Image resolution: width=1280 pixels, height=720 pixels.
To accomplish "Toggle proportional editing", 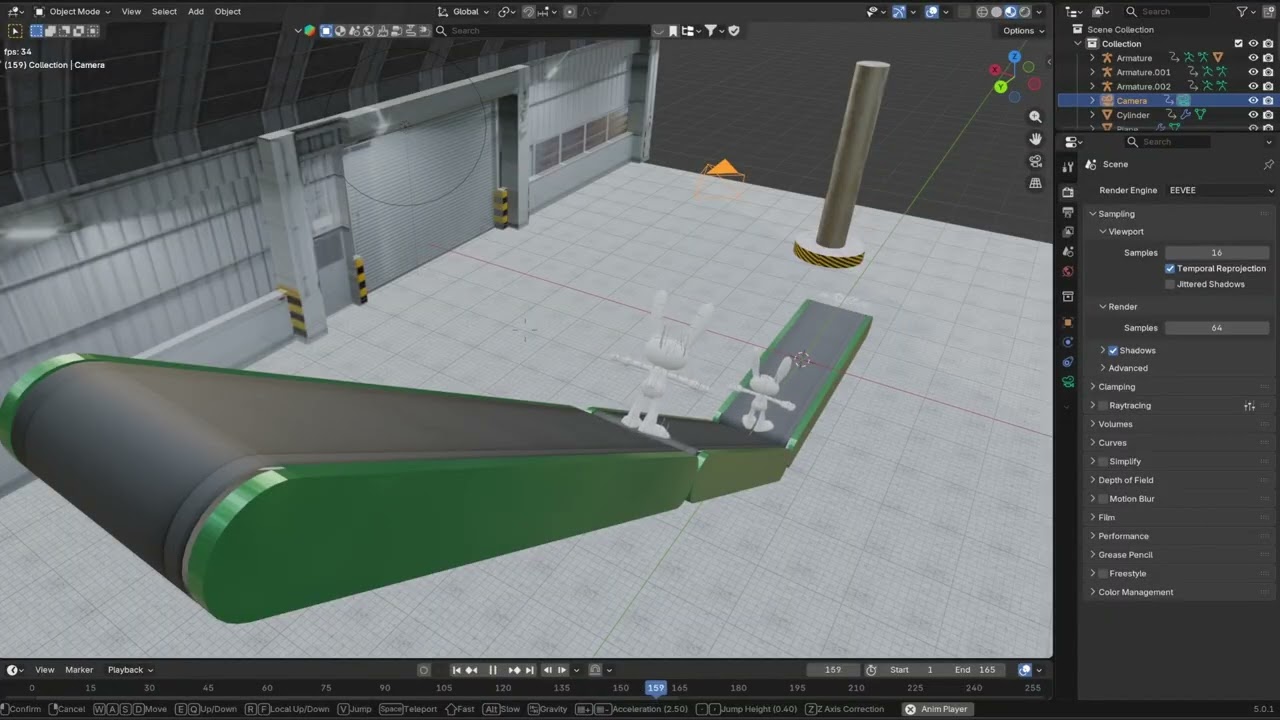I will pos(570,12).
